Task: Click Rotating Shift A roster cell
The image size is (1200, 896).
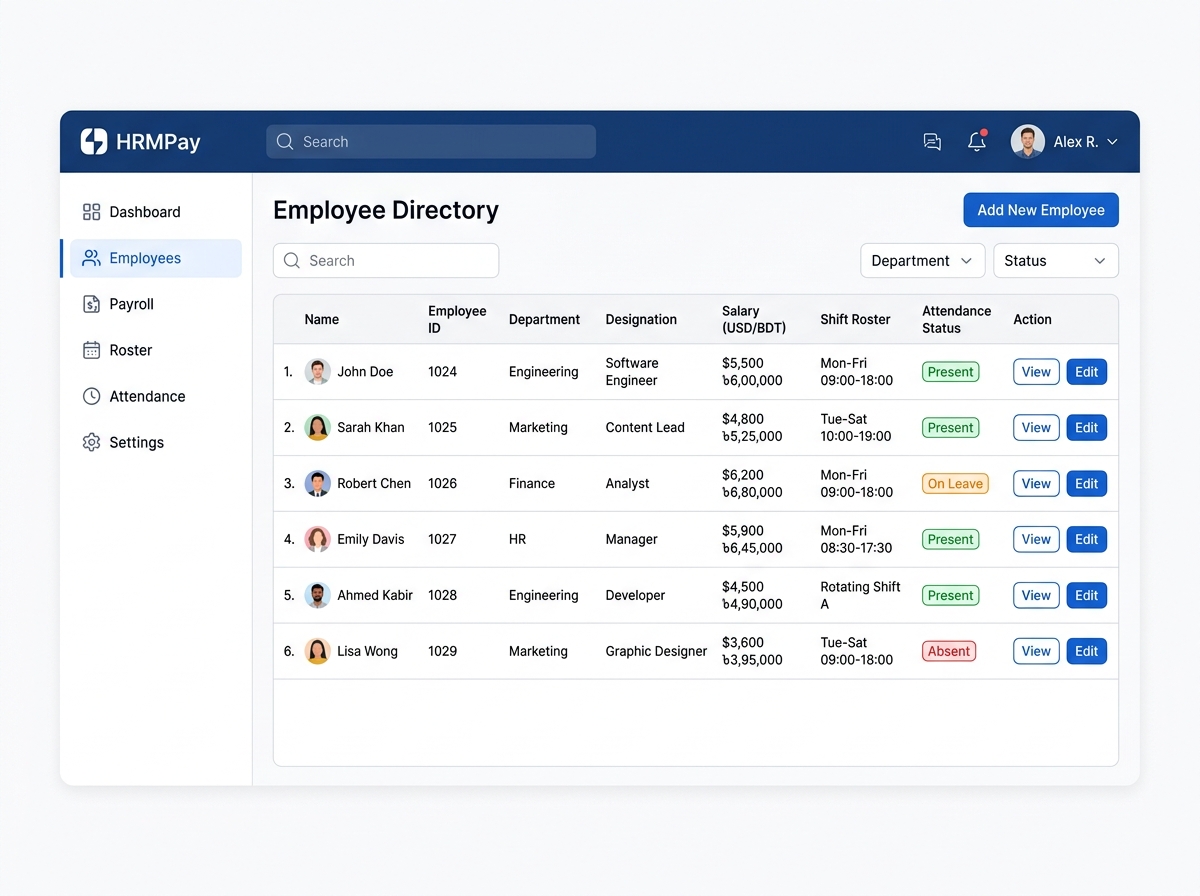Action: click(860, 596)
